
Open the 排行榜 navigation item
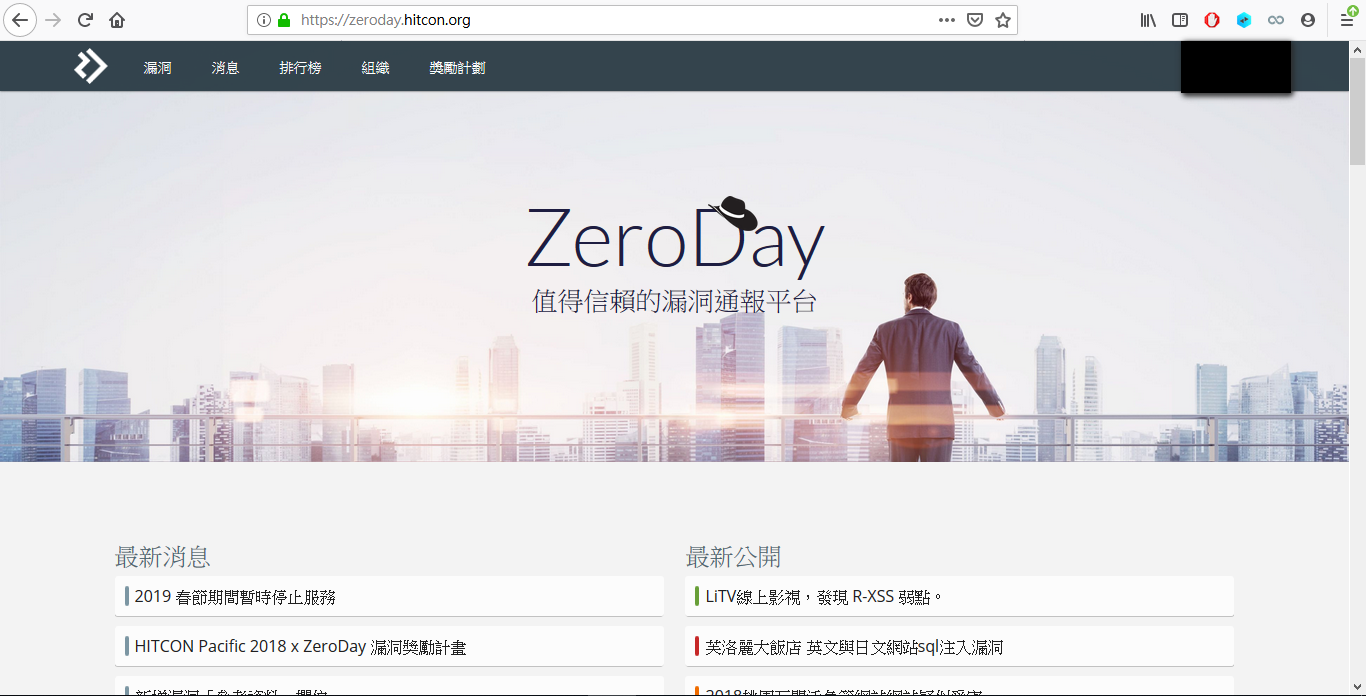[x=301, y=68]
